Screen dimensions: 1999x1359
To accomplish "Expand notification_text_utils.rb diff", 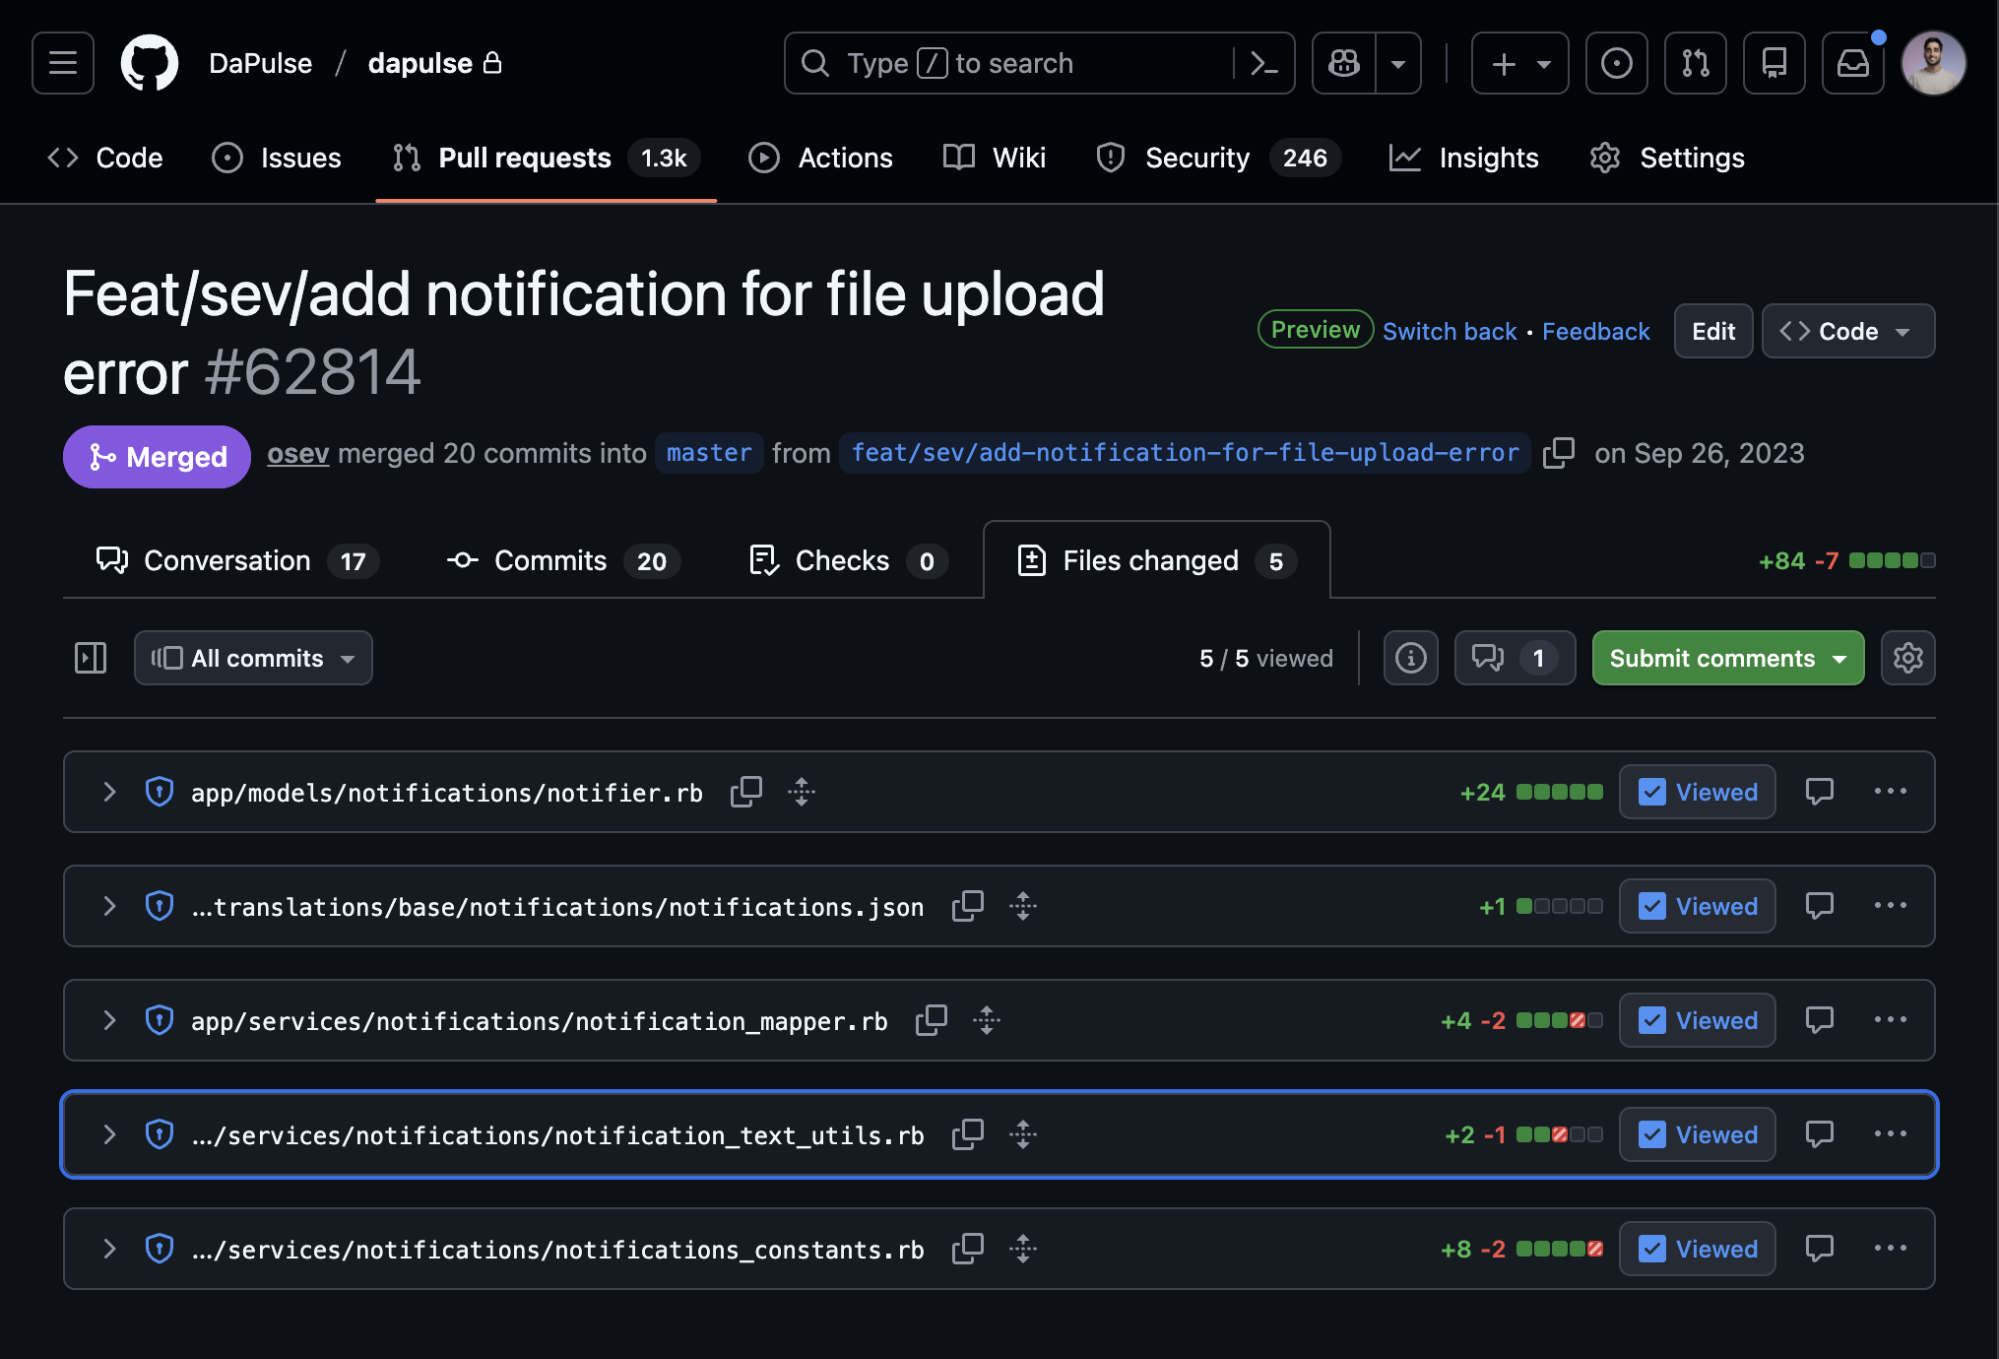I will pyautogui.click(x=109, y=1134).
